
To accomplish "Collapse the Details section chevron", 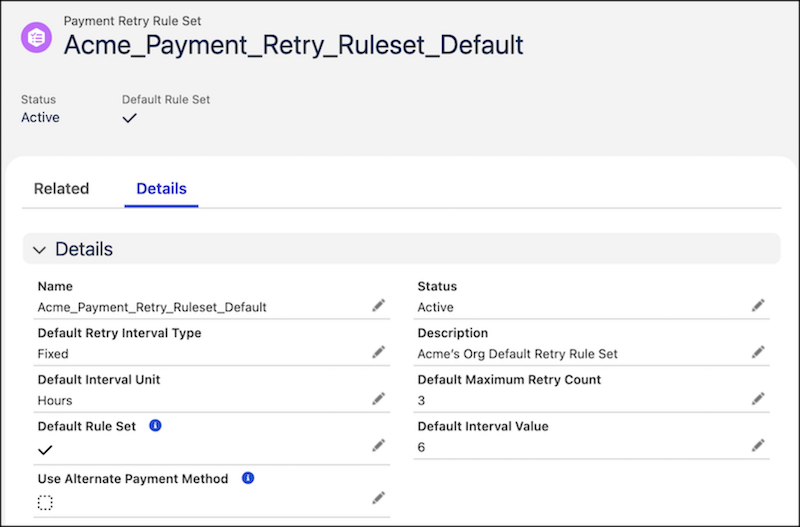I will pyautogui.click(x=39, y=250).
